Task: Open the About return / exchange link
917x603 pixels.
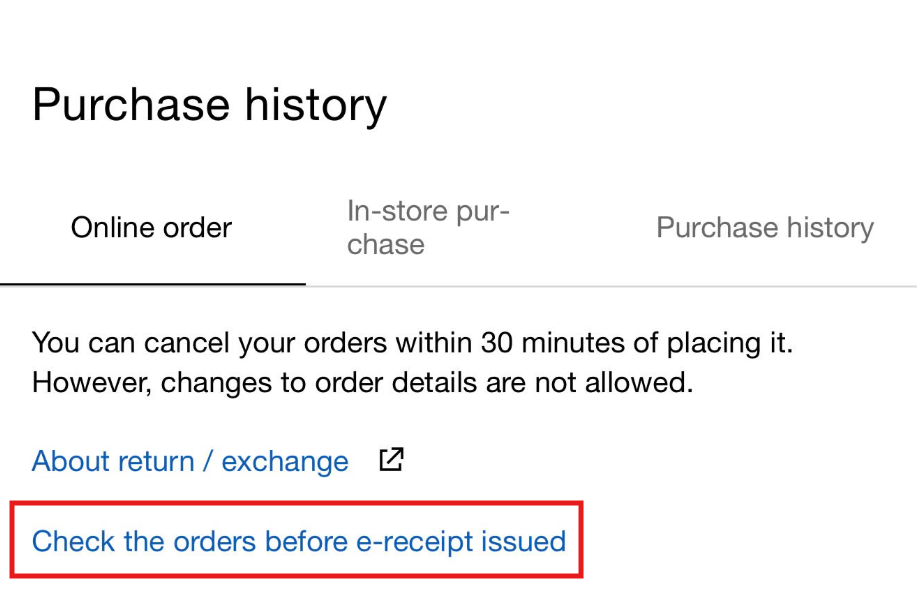Action: tap(190, 462)
